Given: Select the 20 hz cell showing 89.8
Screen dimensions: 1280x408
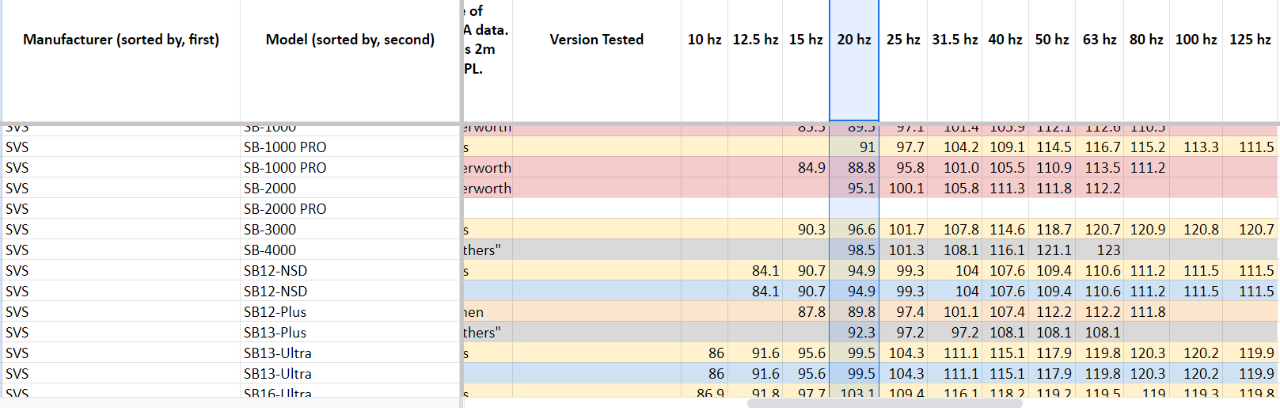Looking at the screenshot, I should (x=854, y=312).
